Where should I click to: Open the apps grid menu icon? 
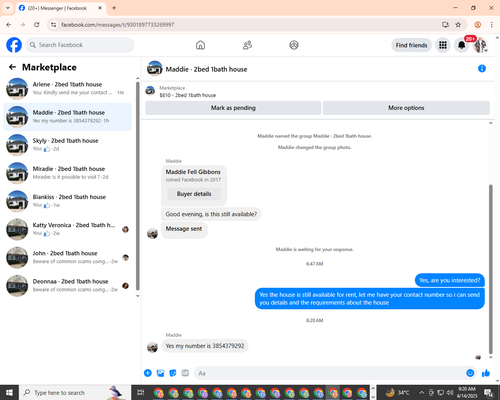click(x=443, y=45)
